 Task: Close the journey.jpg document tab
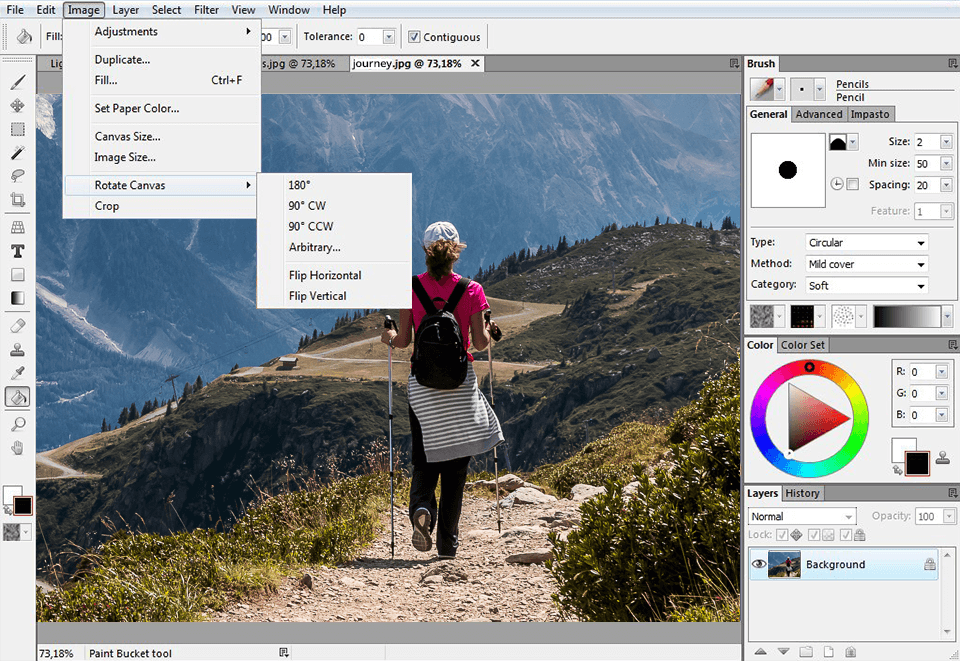click(475, 62)
